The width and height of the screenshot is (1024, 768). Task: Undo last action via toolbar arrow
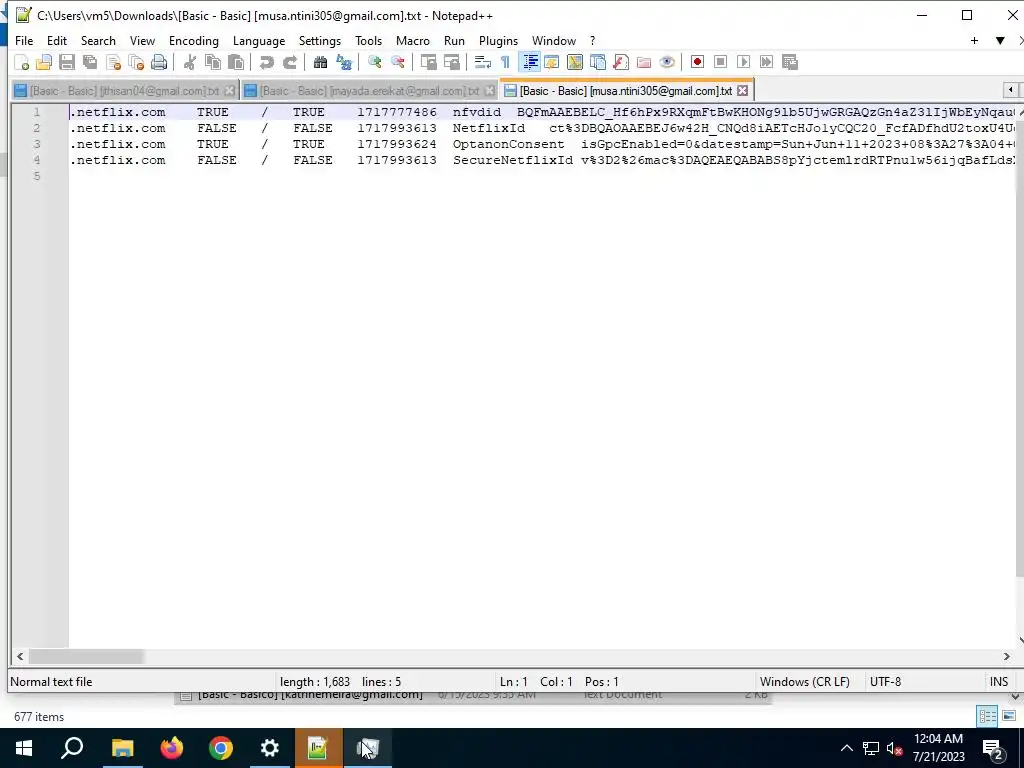click(x=266, y=62)
